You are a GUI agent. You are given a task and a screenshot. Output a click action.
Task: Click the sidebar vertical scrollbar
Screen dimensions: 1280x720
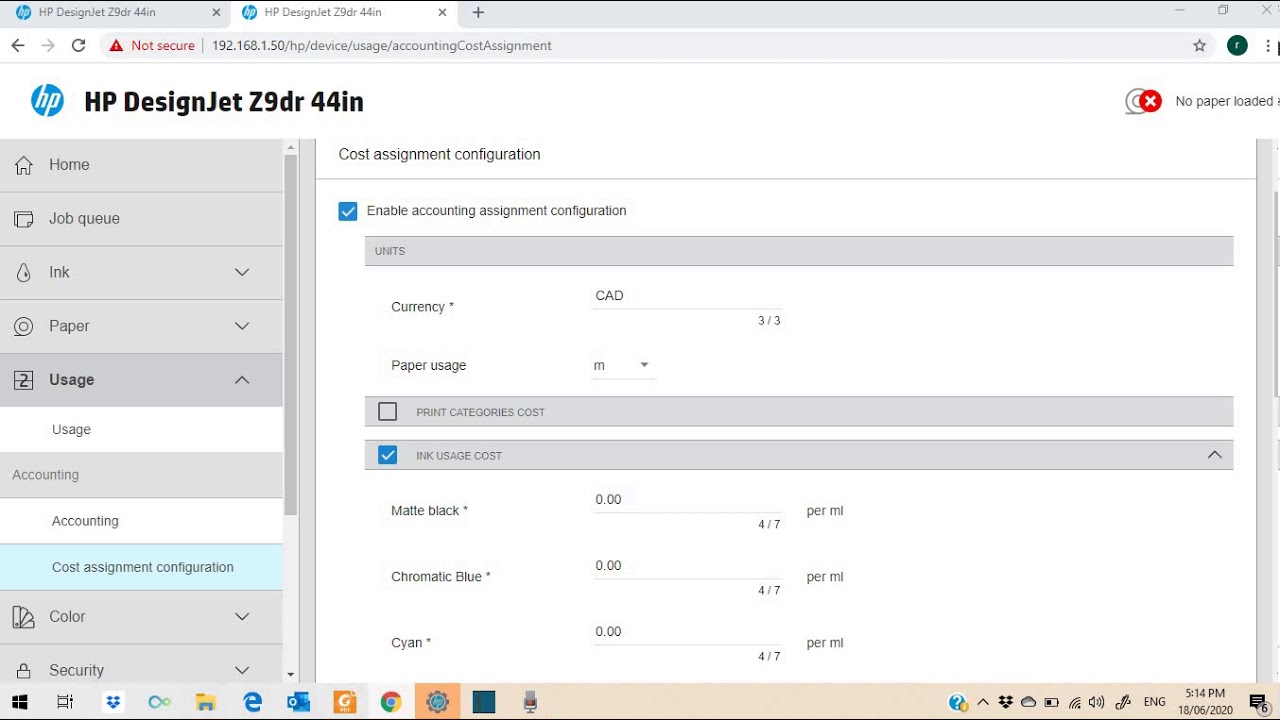coord(291,335)
